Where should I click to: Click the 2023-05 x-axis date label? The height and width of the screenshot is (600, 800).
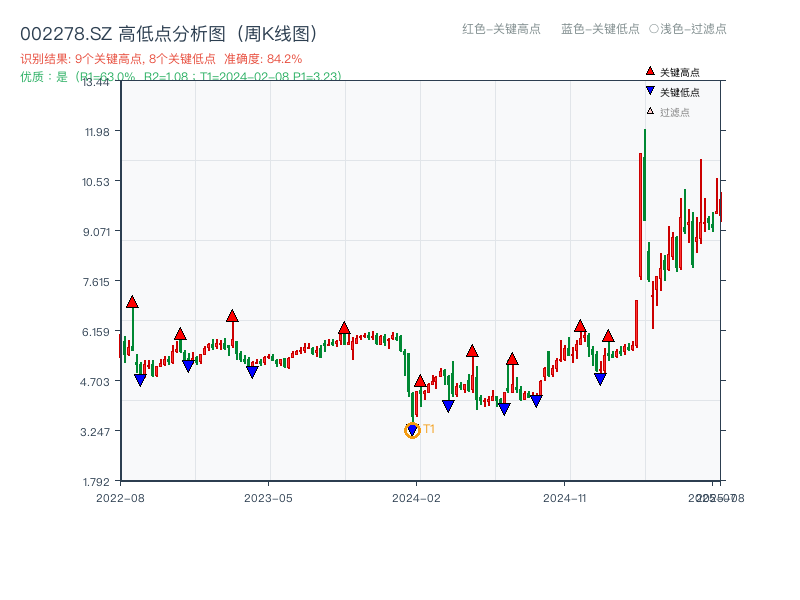tap(268, 497)
